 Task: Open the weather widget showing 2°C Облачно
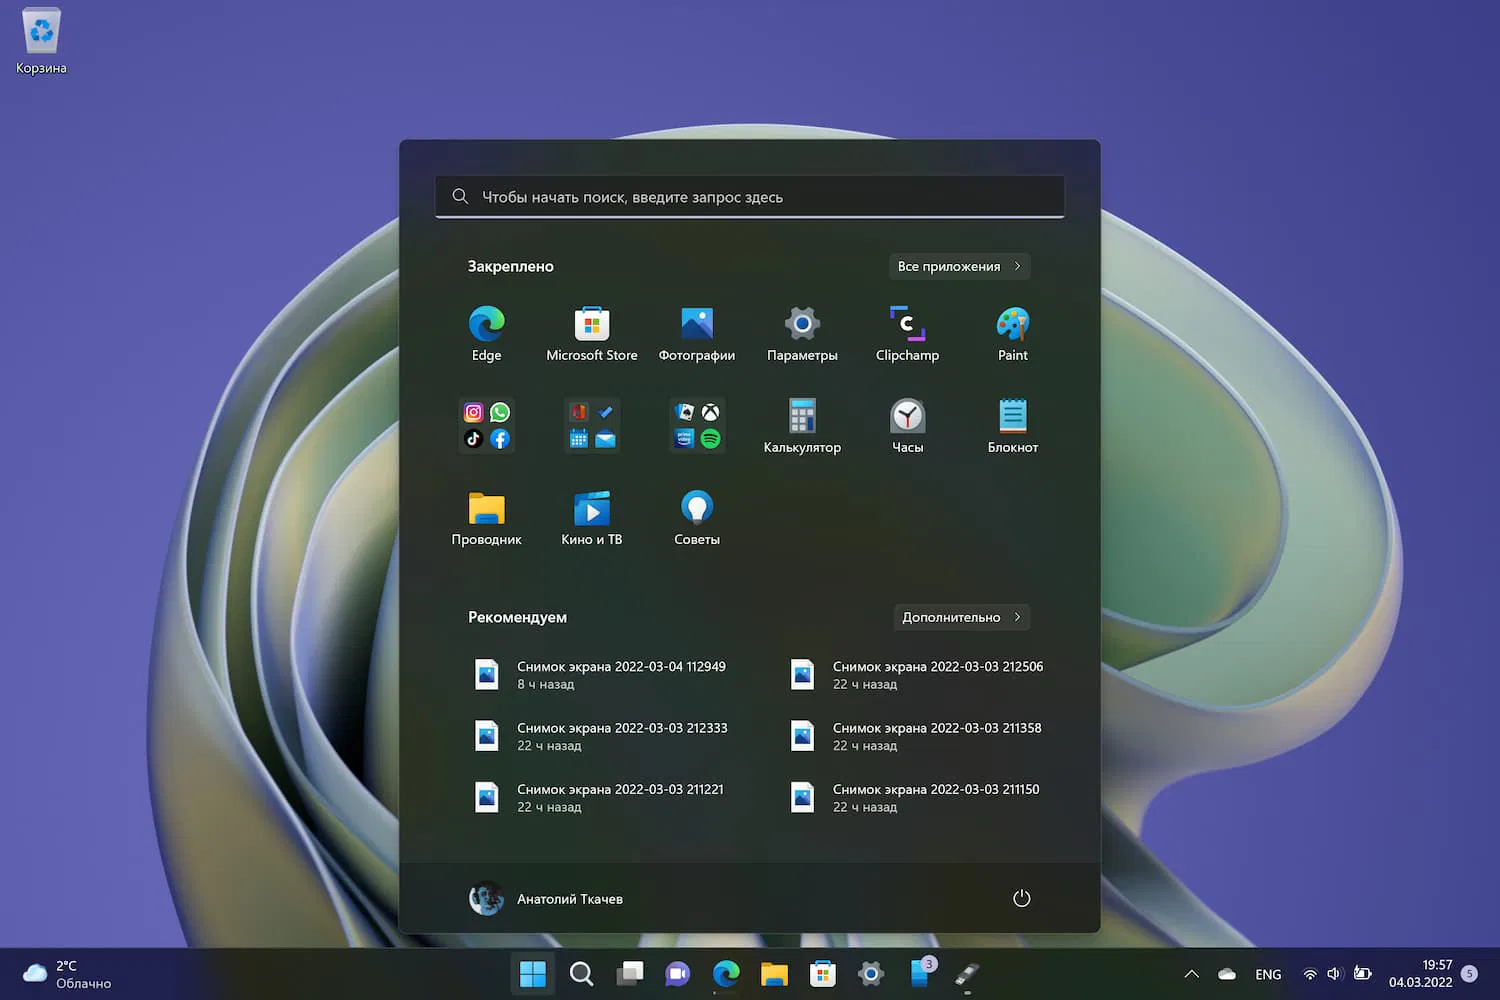(x=67, y=974)
